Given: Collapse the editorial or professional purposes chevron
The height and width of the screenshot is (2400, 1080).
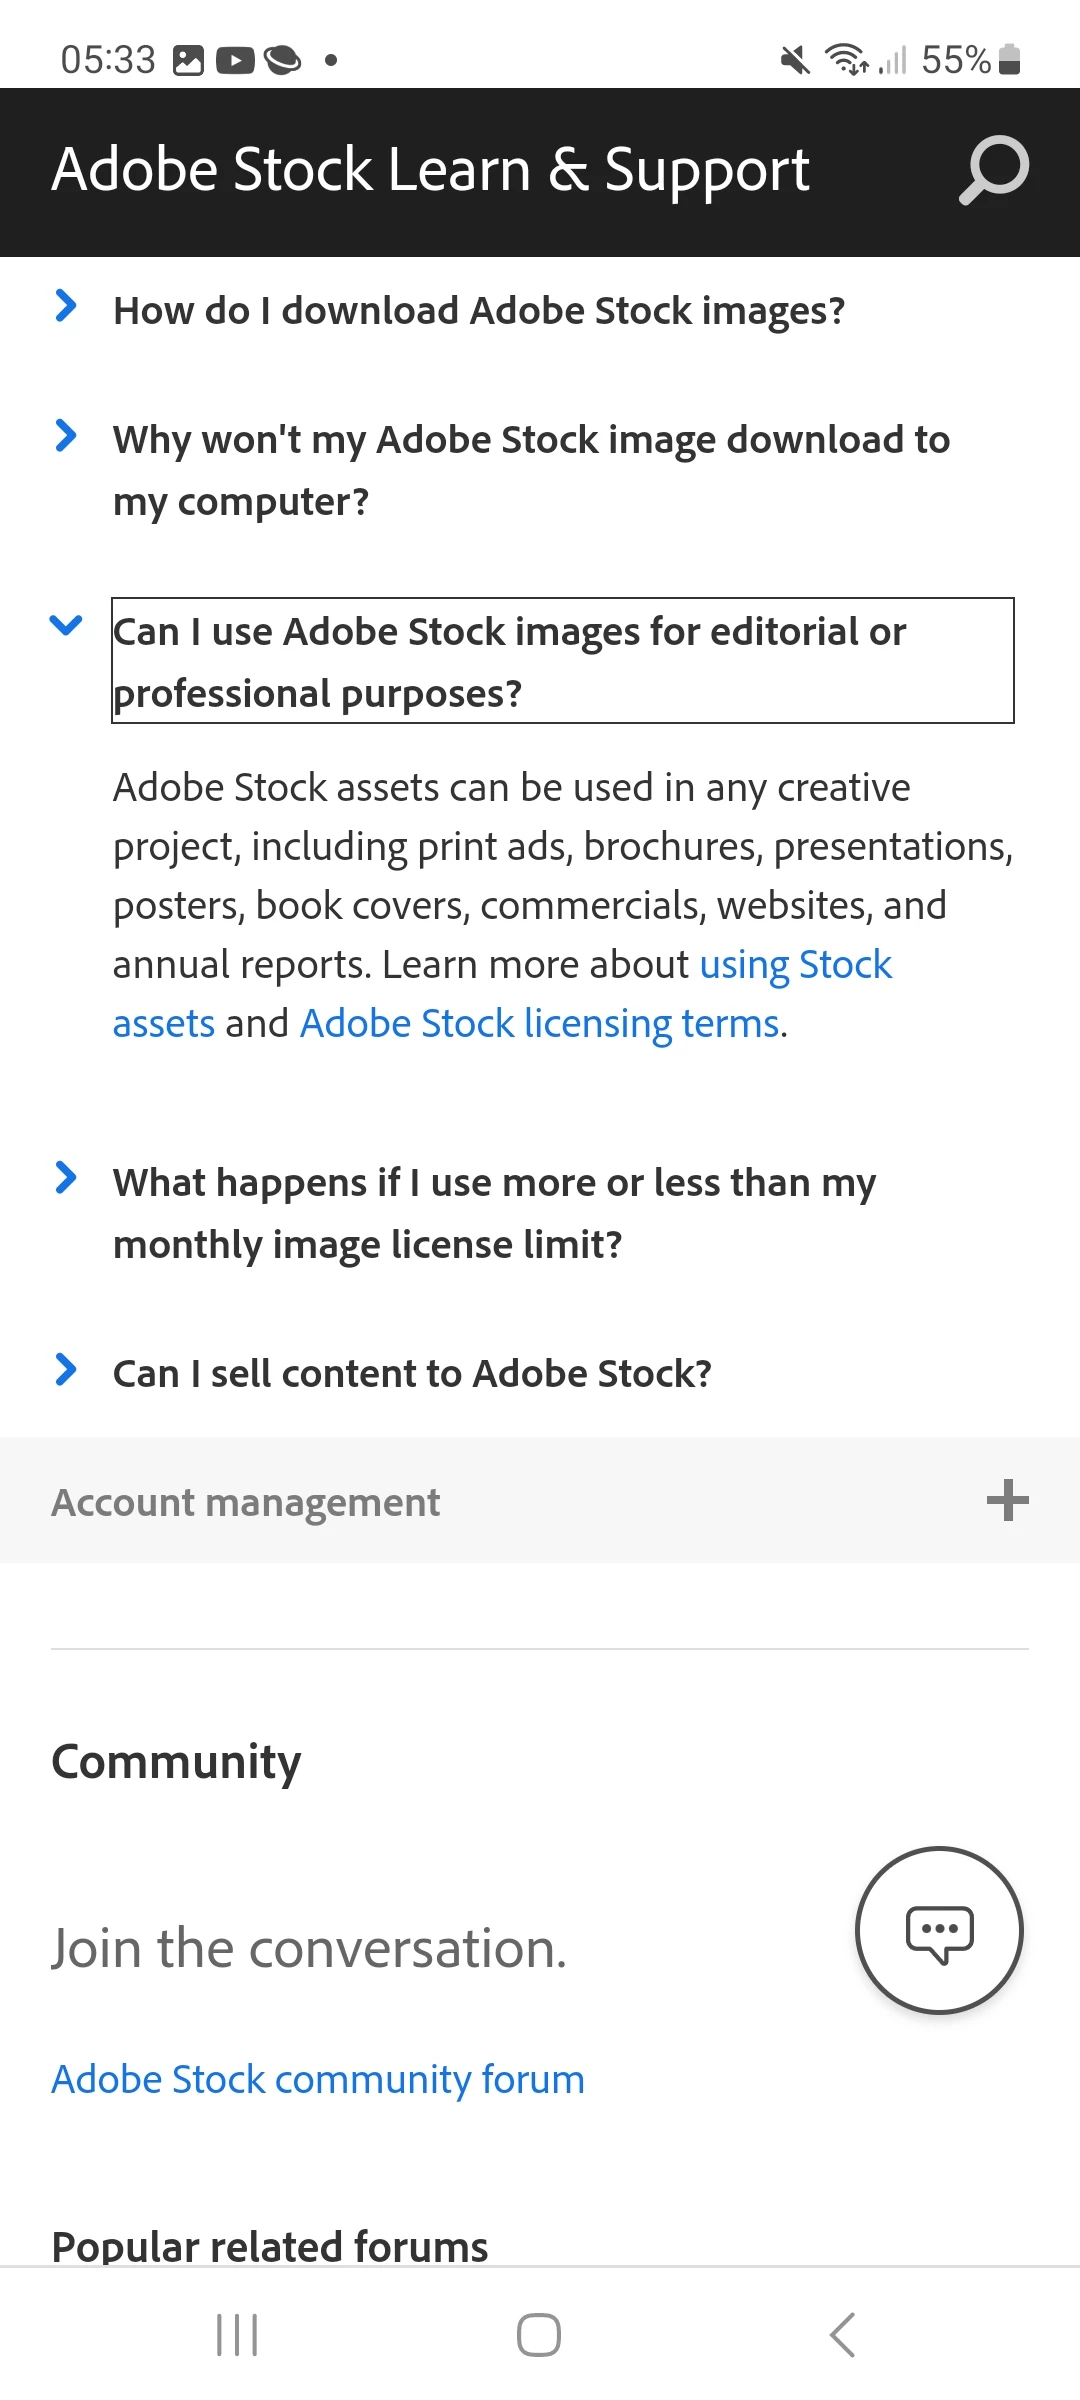Looking at the screenshot, I should point(66,626).
